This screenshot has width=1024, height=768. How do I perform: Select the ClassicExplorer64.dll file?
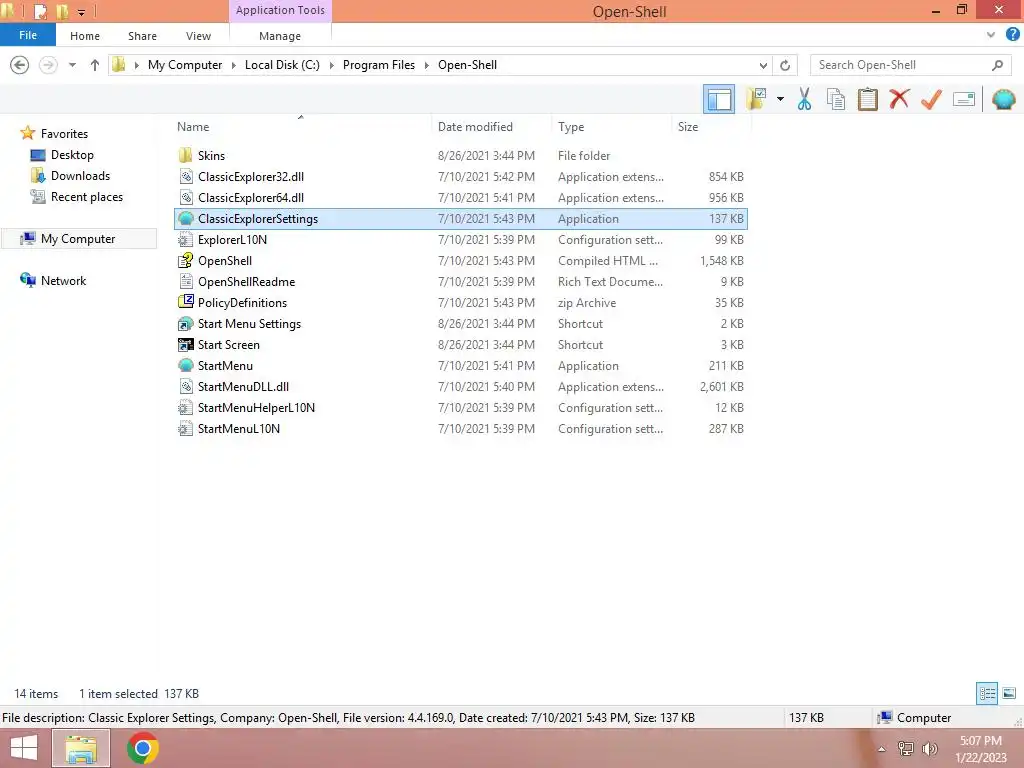(460, 197)
